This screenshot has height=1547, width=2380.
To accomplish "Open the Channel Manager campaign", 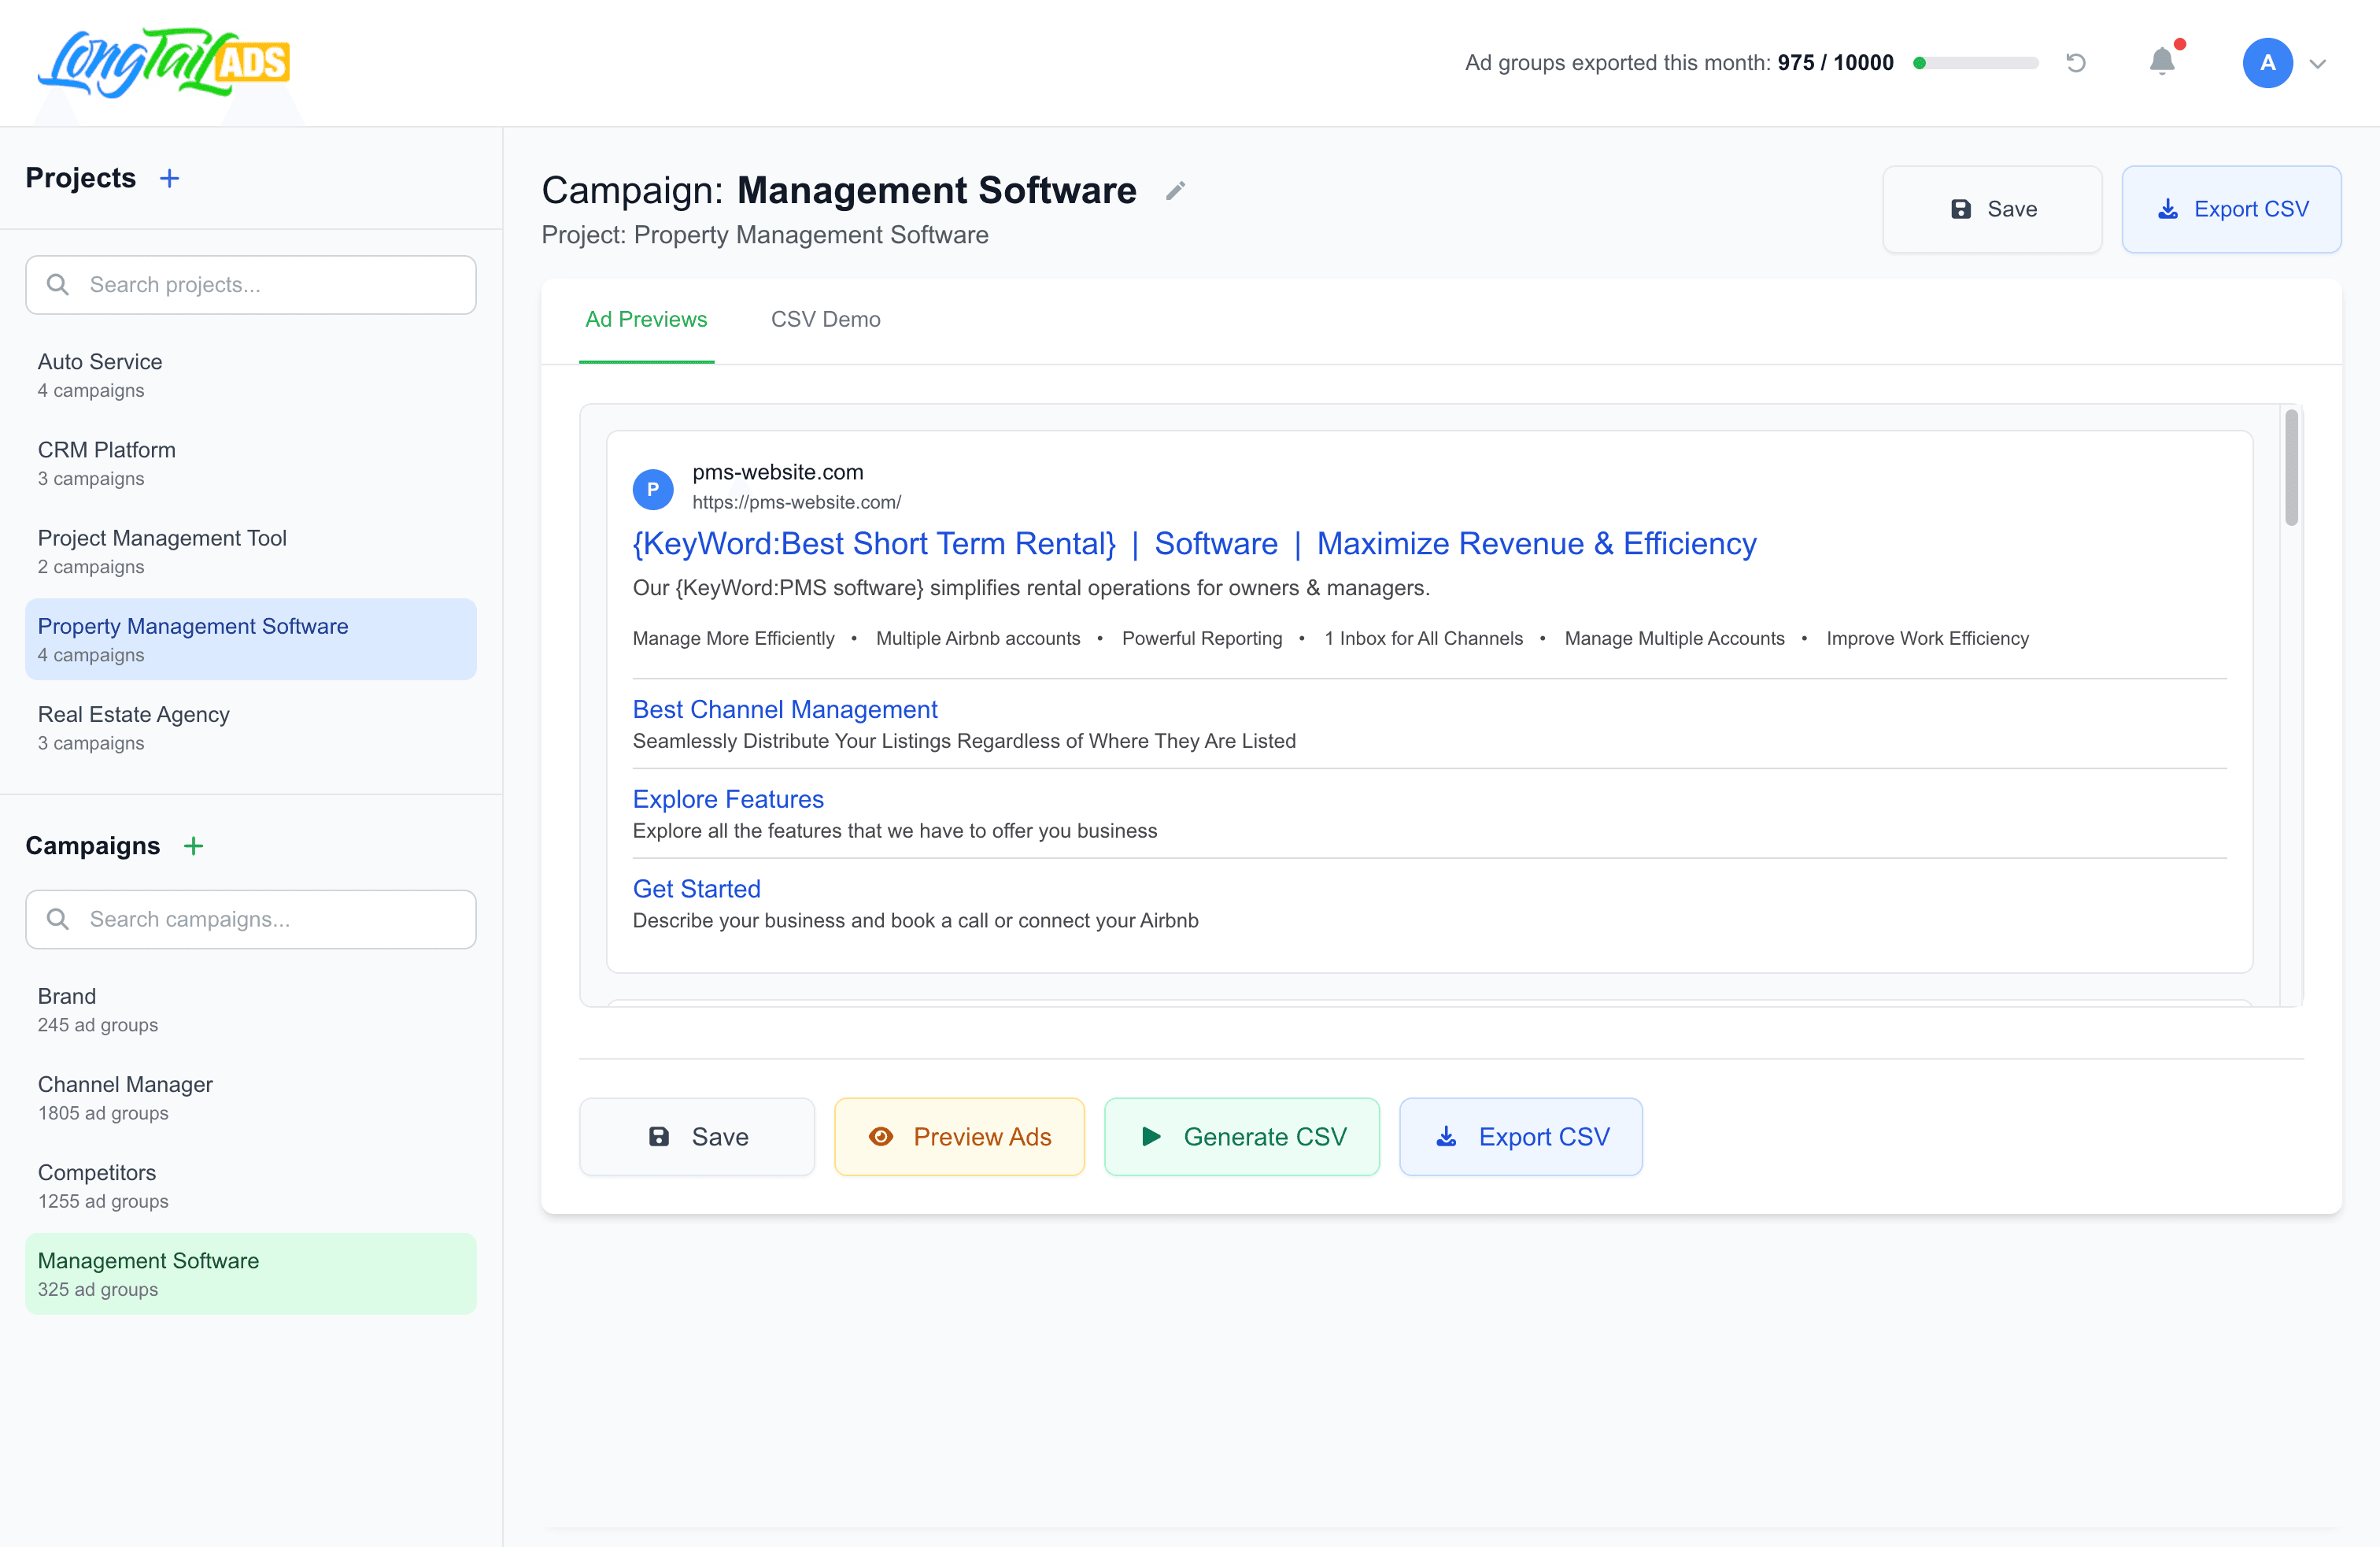I will pos(125,1097).
